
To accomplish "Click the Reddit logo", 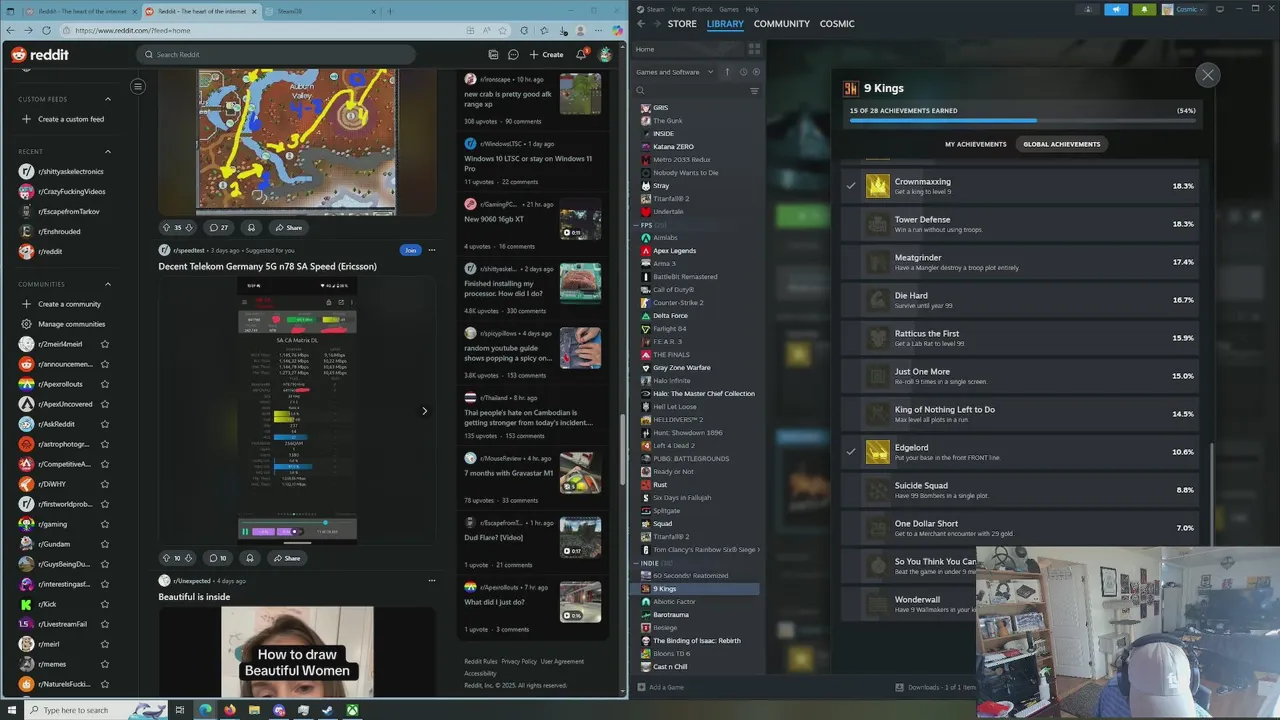I will 40,55.
